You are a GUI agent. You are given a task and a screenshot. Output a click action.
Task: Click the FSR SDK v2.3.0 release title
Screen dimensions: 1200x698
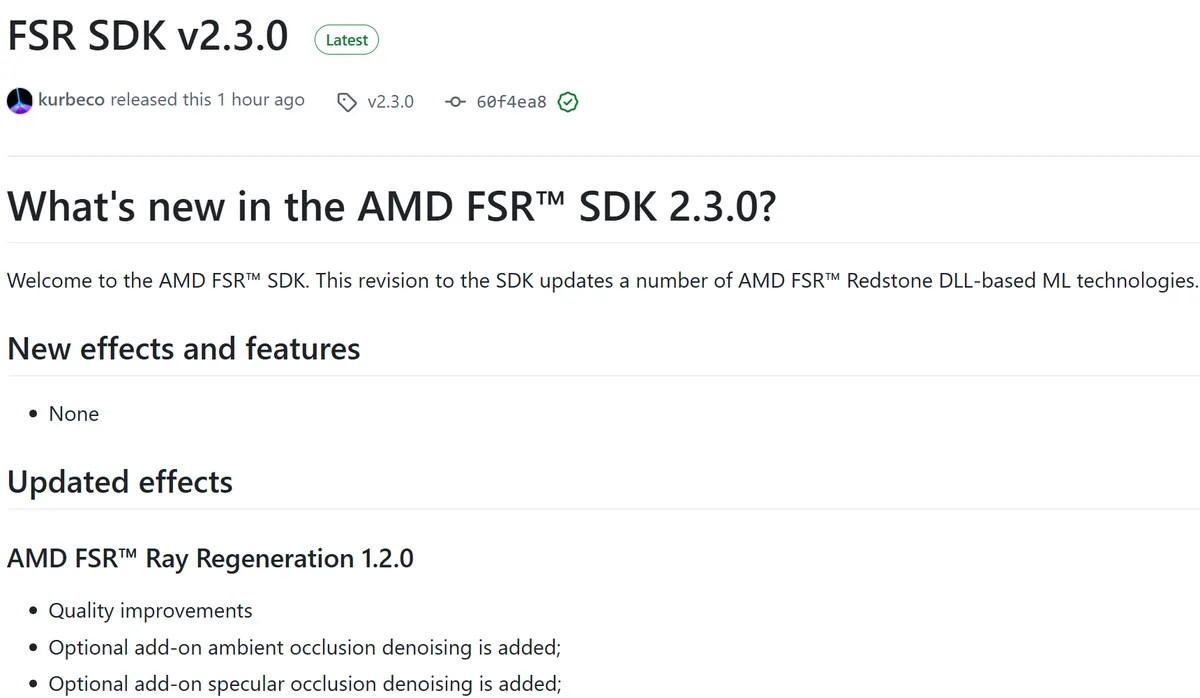(x=148, y=37)
